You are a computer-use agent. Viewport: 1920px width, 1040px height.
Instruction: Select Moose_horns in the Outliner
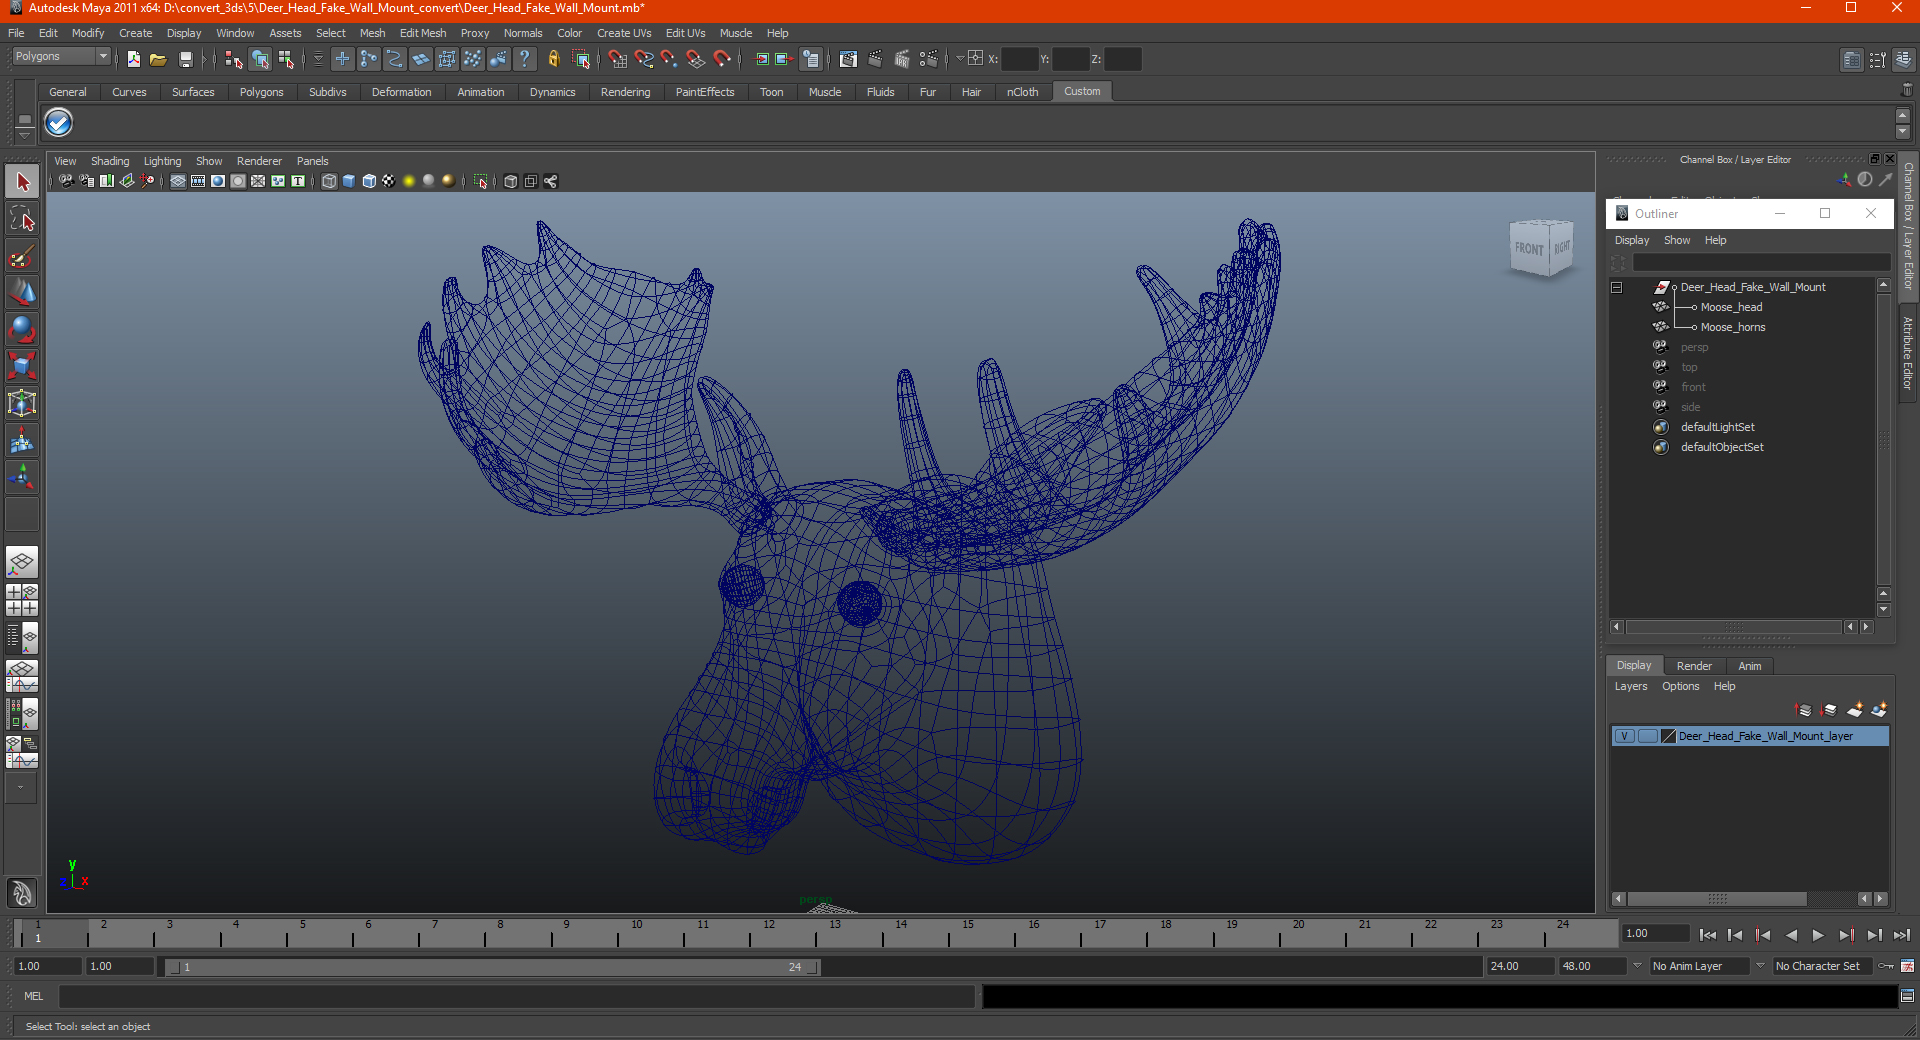pyautogui.click(x=1733, y=327)
